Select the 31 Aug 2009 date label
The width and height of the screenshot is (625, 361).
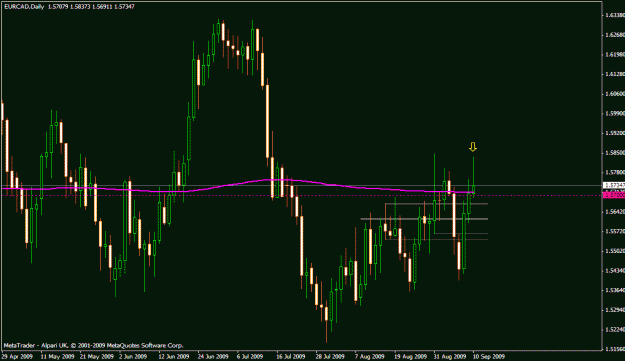click(450, 356)
